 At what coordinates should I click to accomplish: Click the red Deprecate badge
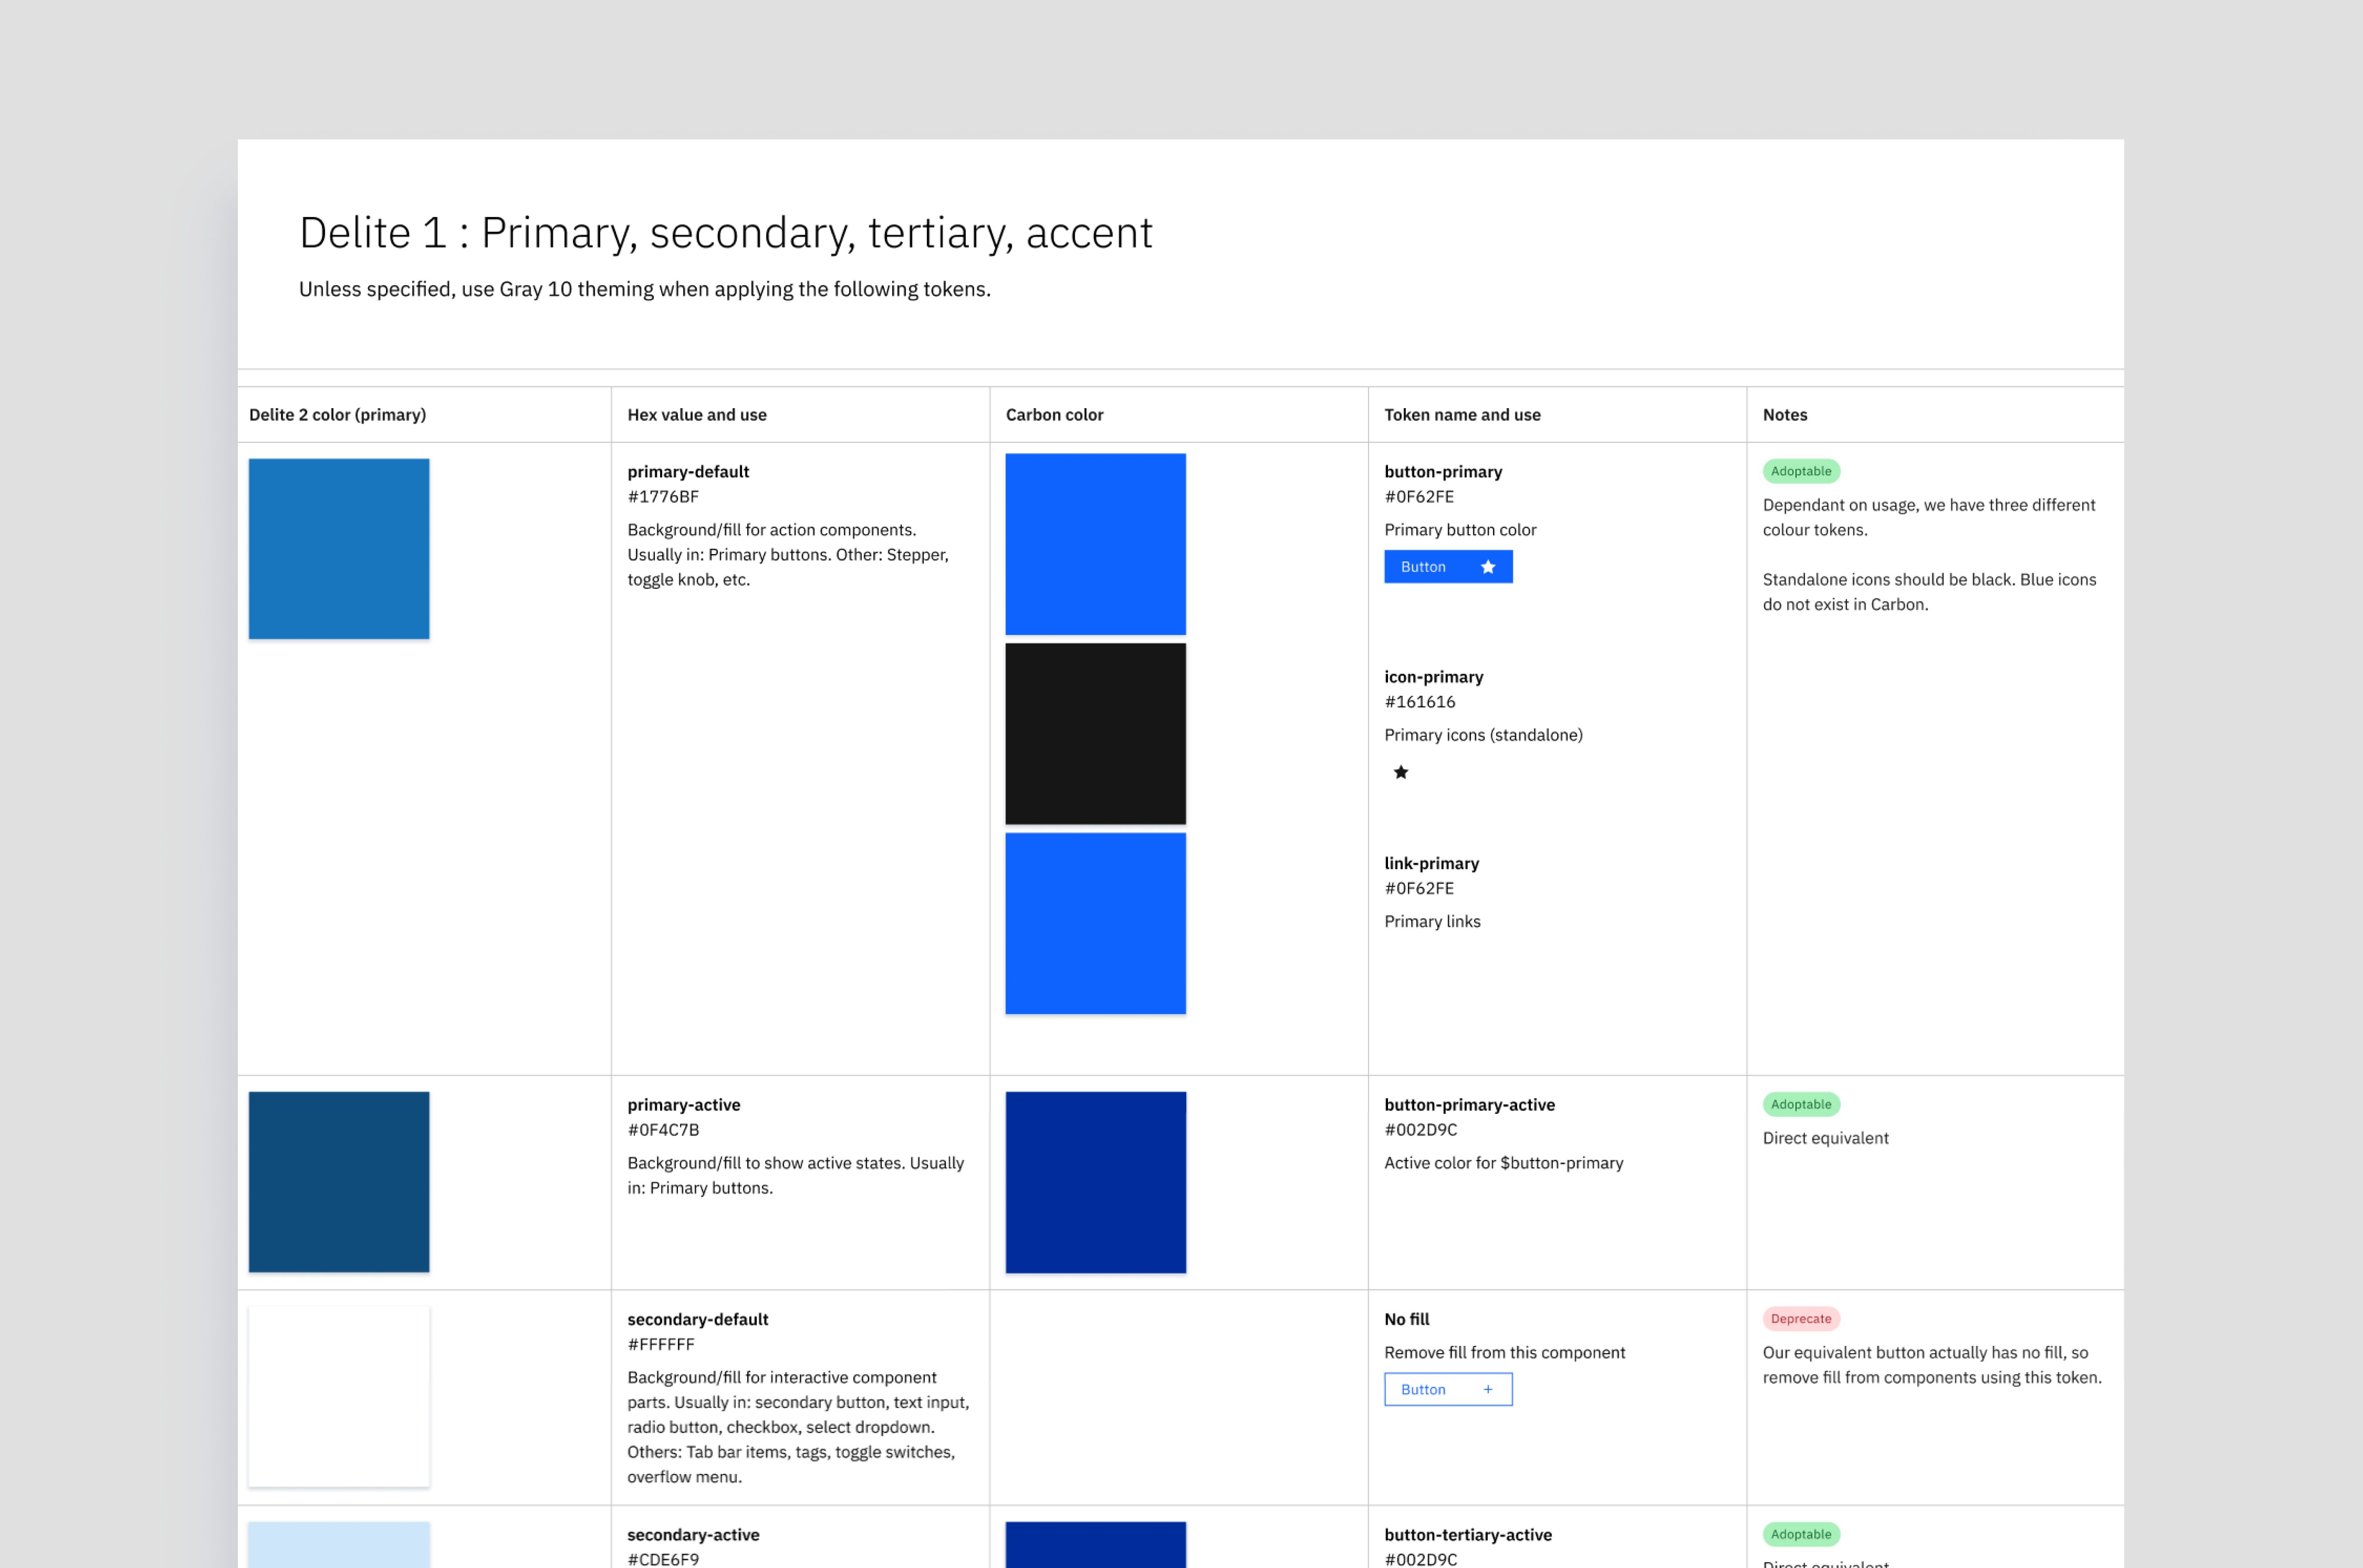coord(1801,1318)
